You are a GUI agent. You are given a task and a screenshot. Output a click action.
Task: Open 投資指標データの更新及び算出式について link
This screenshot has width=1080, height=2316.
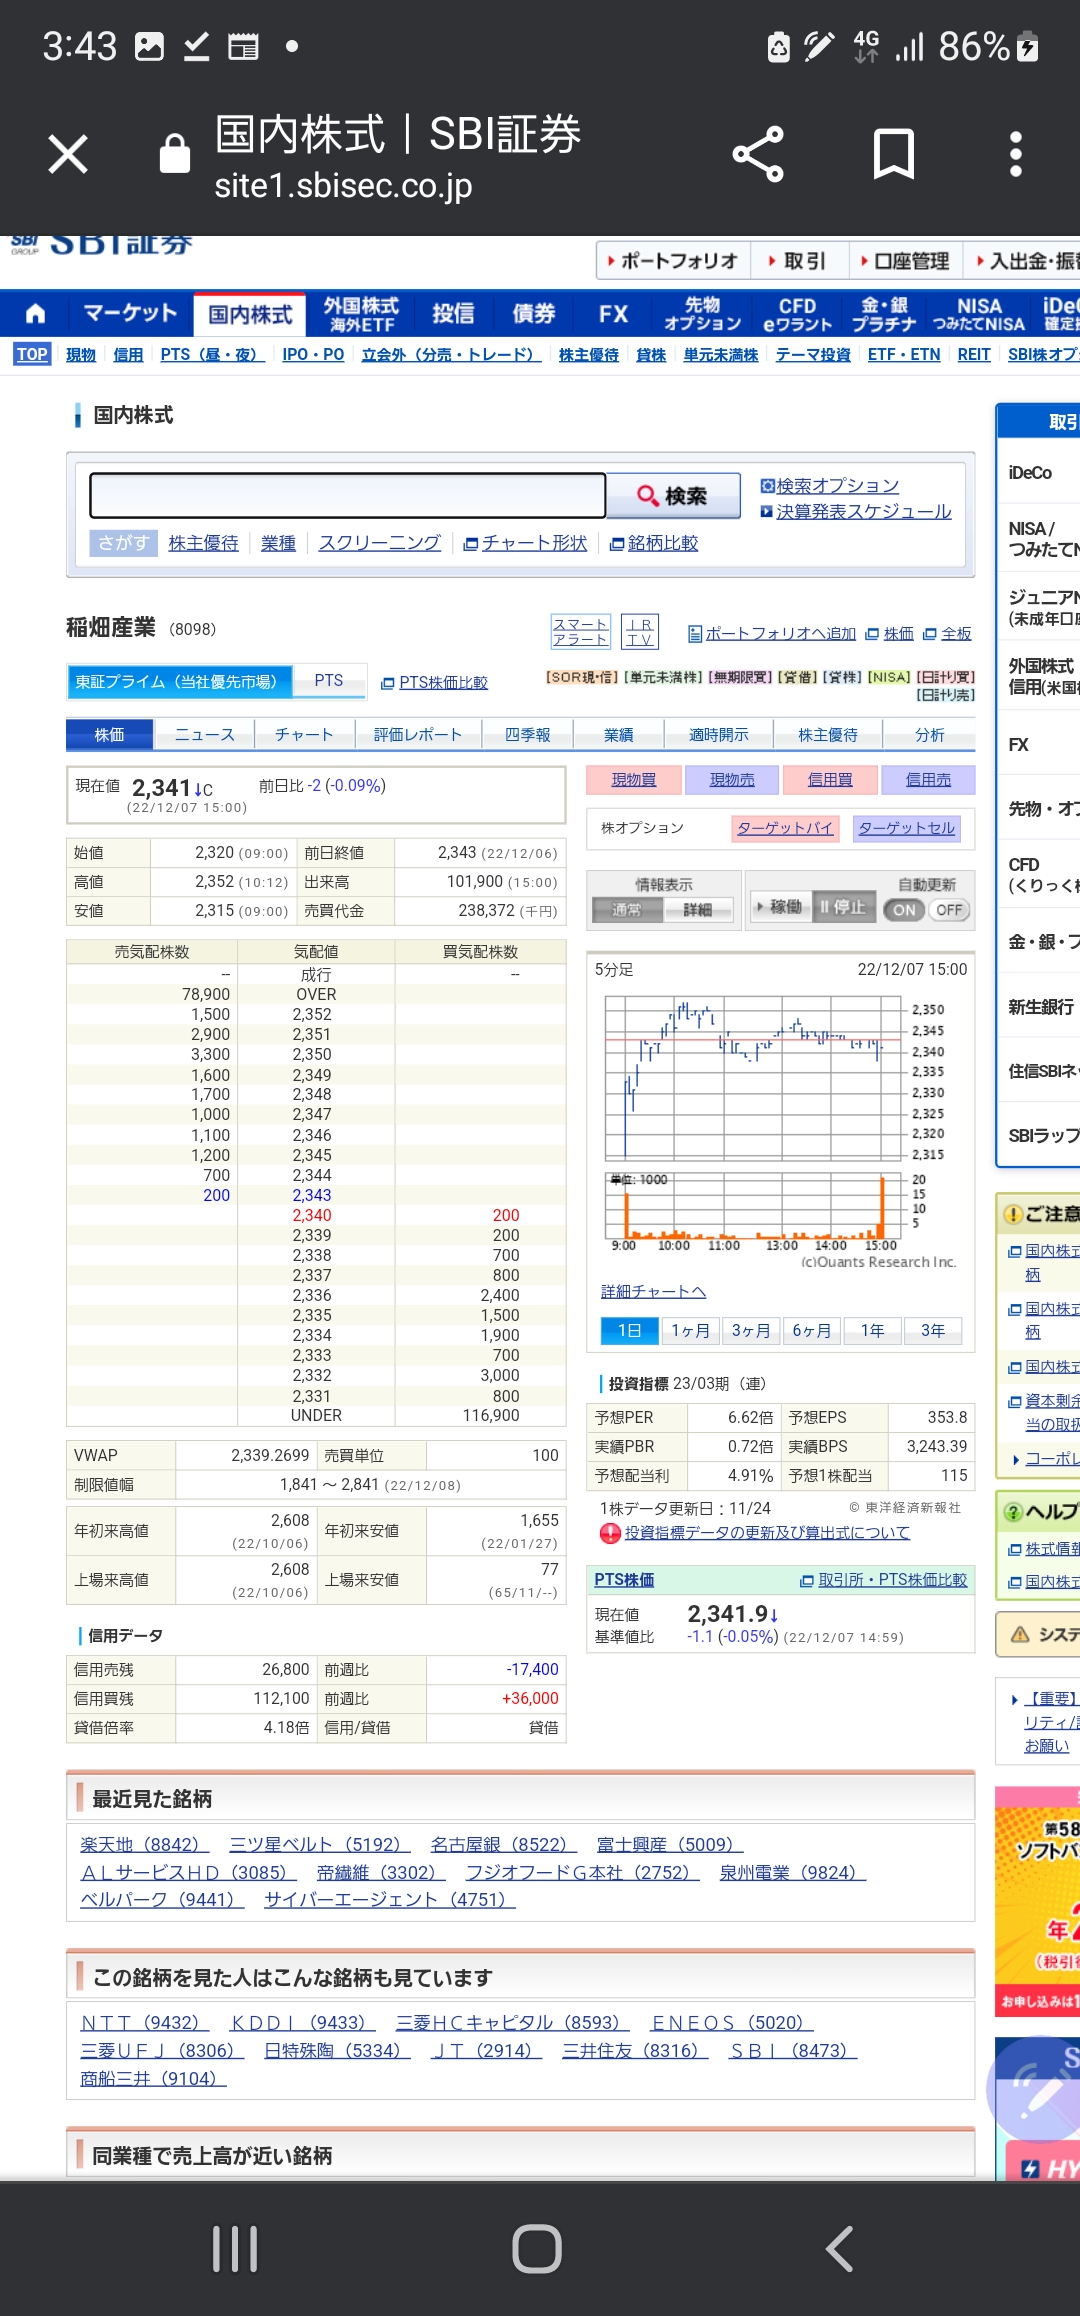pyautogui.click(x=767, y=1533)
